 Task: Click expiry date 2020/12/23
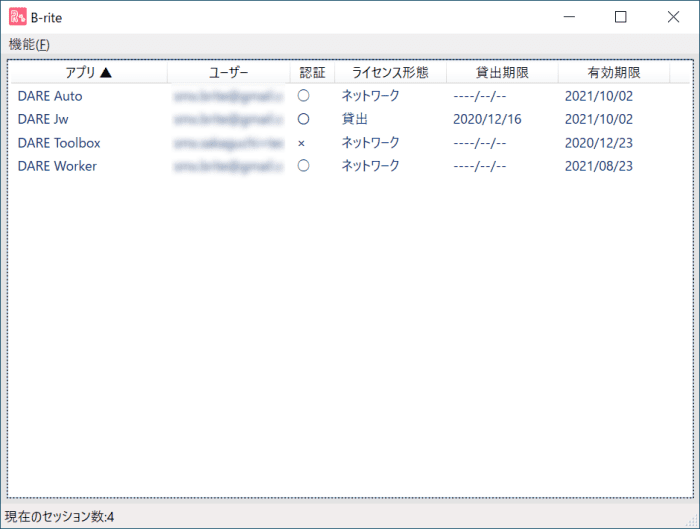pos(599,143)
